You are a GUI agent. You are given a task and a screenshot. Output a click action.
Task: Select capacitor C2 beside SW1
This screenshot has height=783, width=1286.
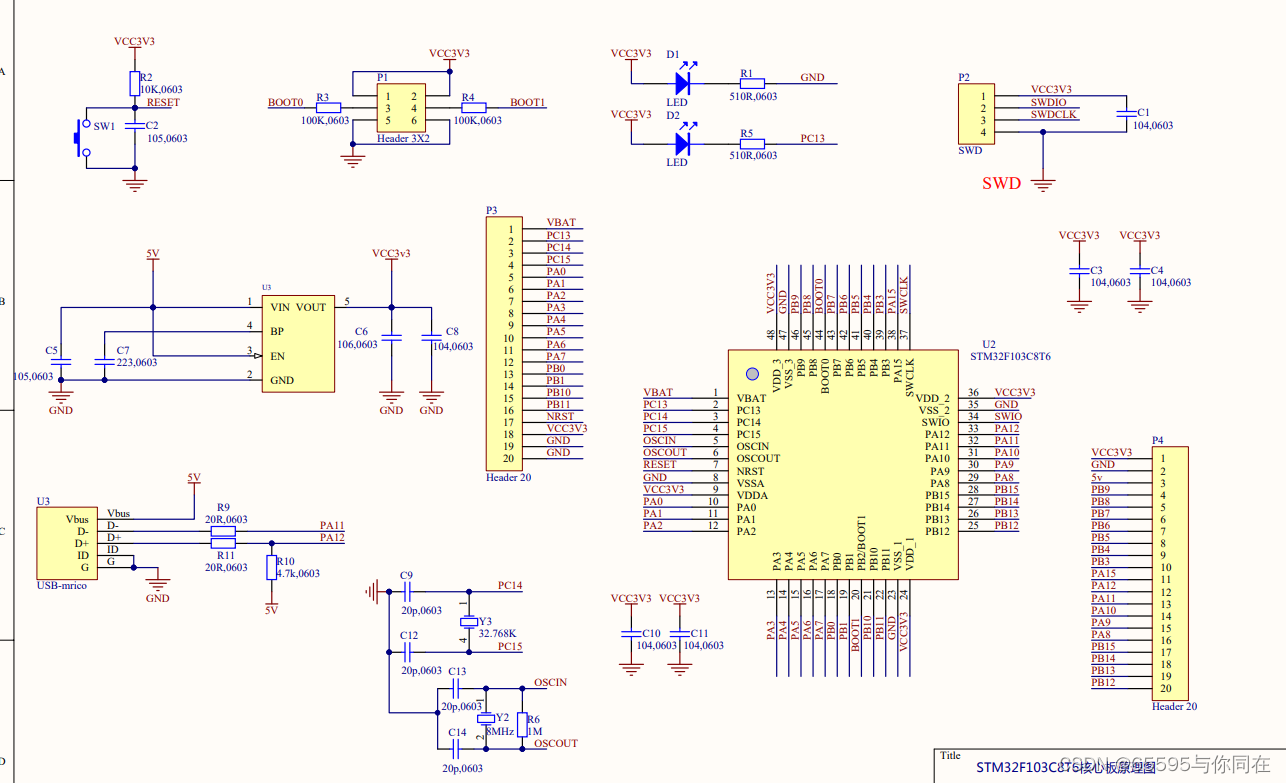click(x=134, y=126)
